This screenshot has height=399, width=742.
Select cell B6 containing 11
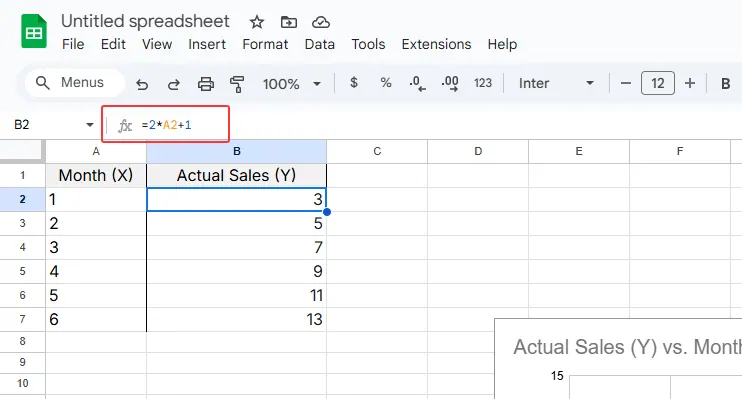coord(237,296)
